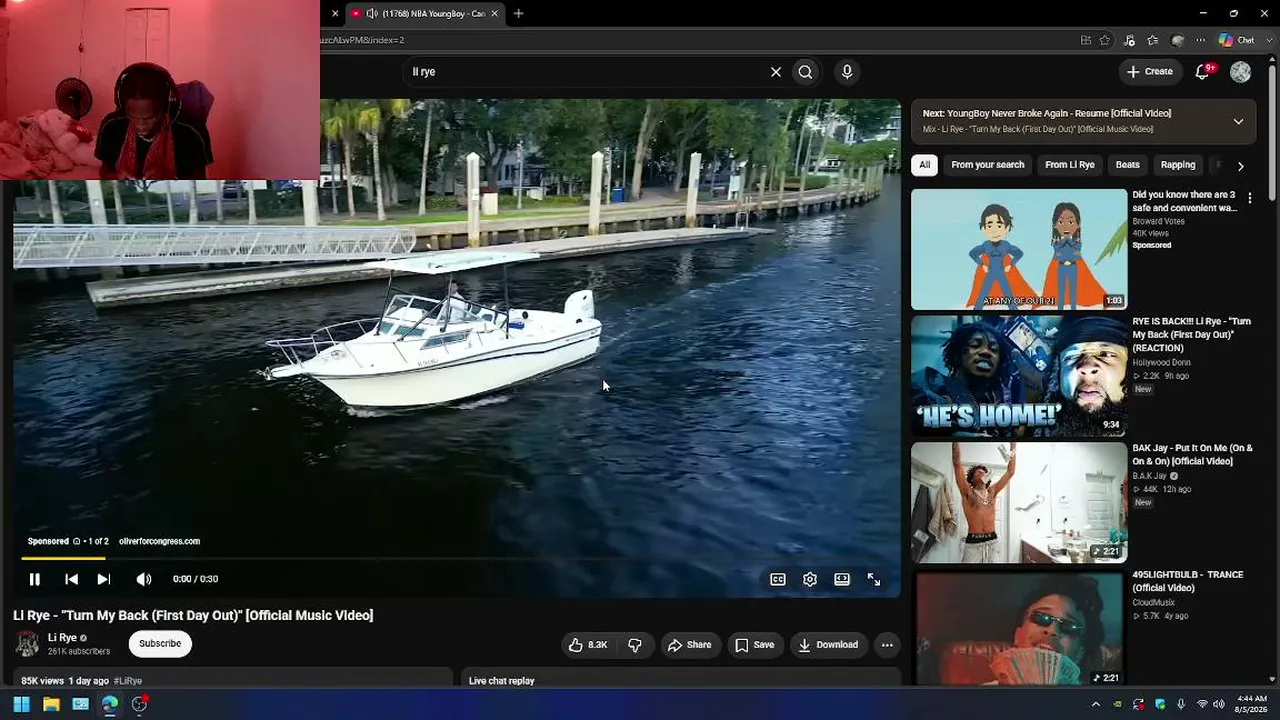Screen dimensions: 1280x720
Task: Seek along the video progress bar
Action: (x=457, y=558)
